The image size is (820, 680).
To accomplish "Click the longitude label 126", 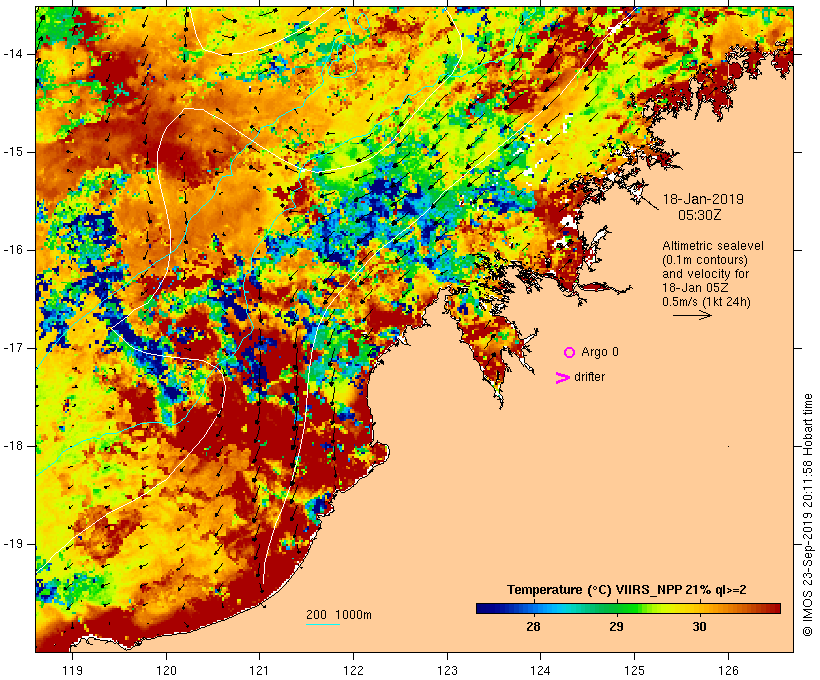I will point(728,670).
